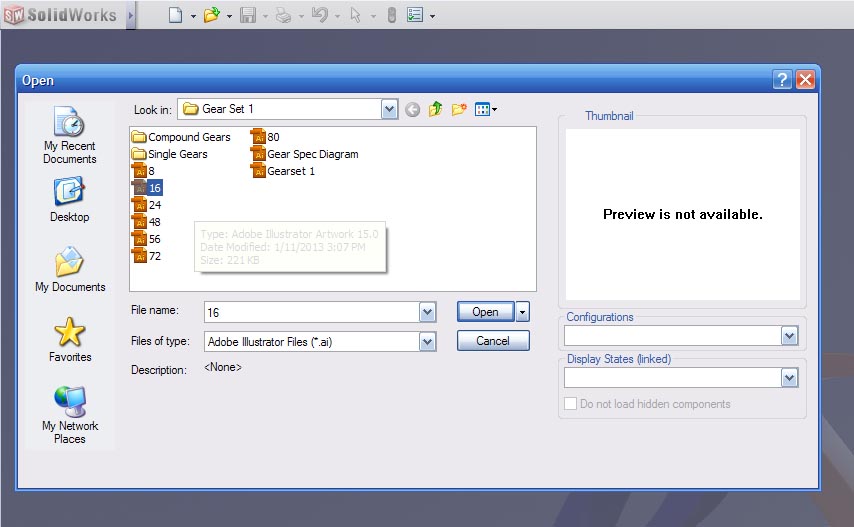Image resolution: width=854 pixels, height=527 pixels.
Task: Select the Gearset 1 file
Action: click(283, 171)
